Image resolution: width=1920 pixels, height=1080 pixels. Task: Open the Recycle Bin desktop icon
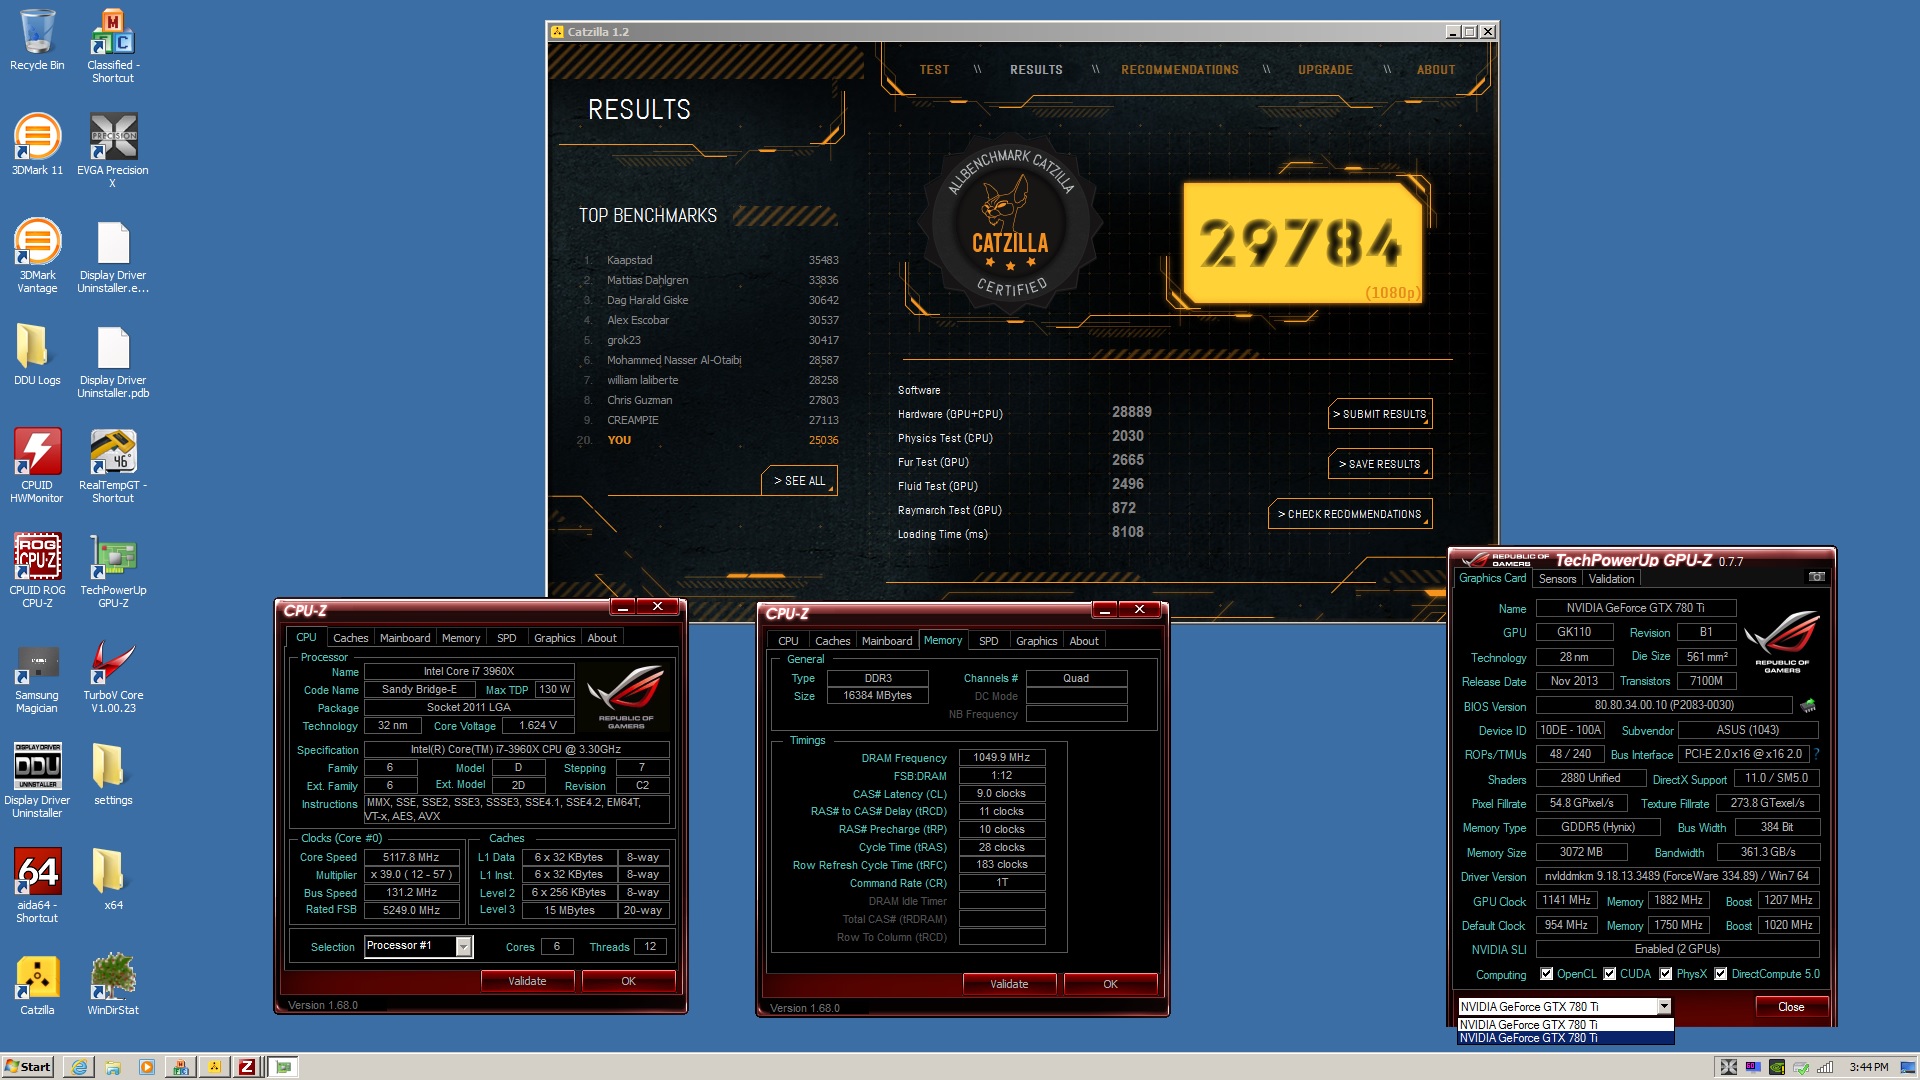(x=37, y=40)
